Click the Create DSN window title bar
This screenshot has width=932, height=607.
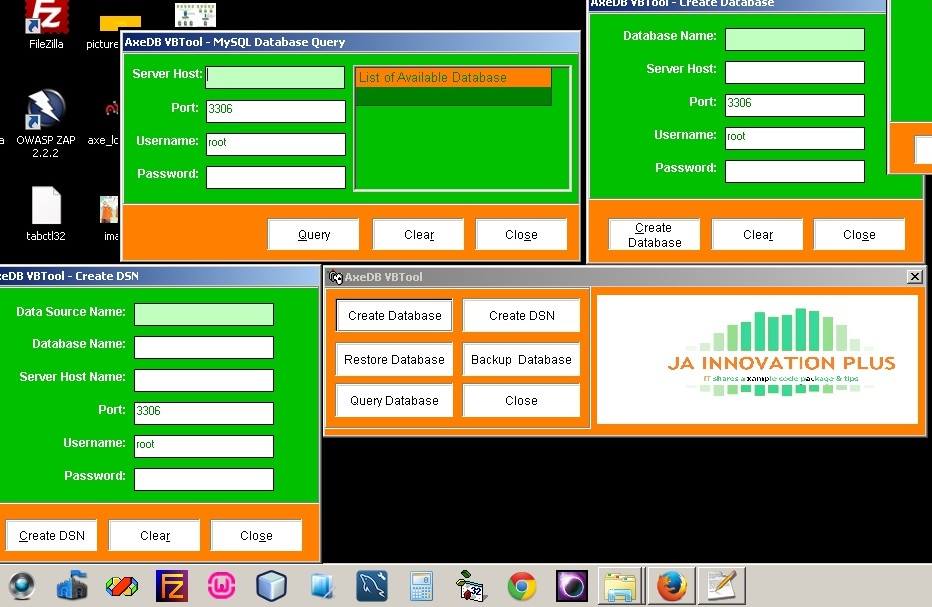point(159,276)
